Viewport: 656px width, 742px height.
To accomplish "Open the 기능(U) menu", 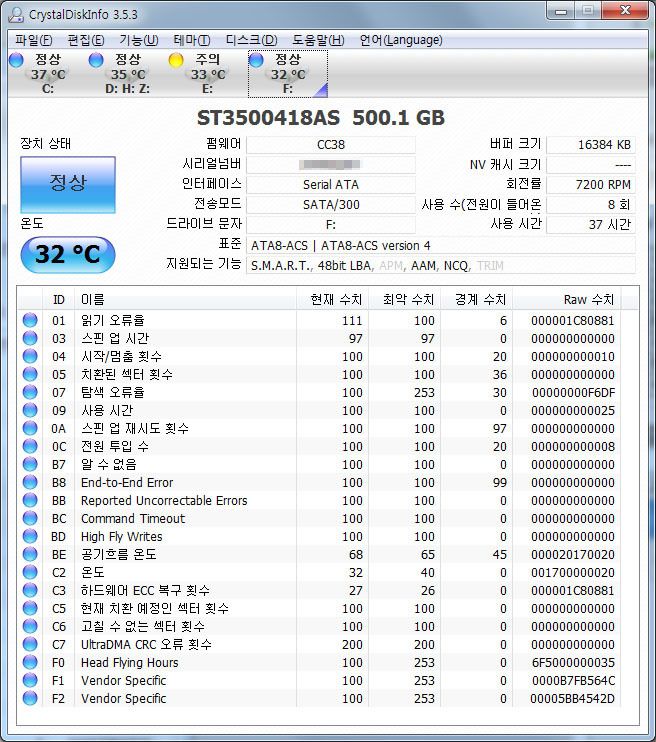I will pos(138,40).
